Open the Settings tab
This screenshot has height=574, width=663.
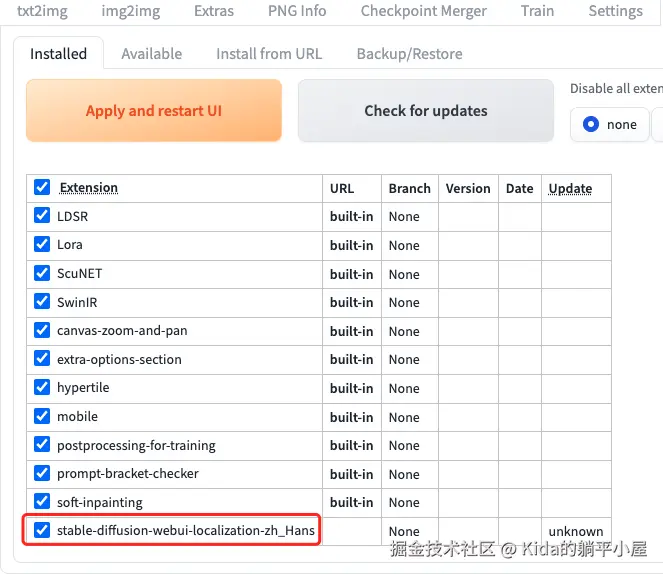[x=615, y=11]
